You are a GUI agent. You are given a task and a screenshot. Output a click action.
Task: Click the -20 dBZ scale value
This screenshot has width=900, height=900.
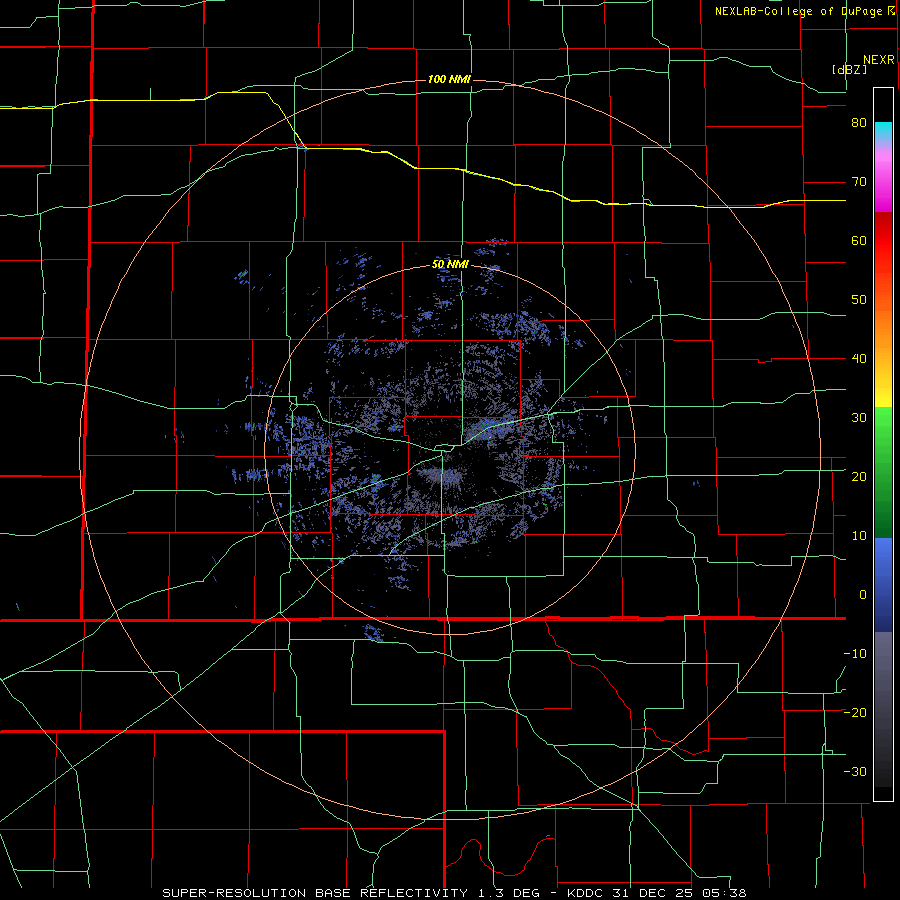click(x=855, y=713)
